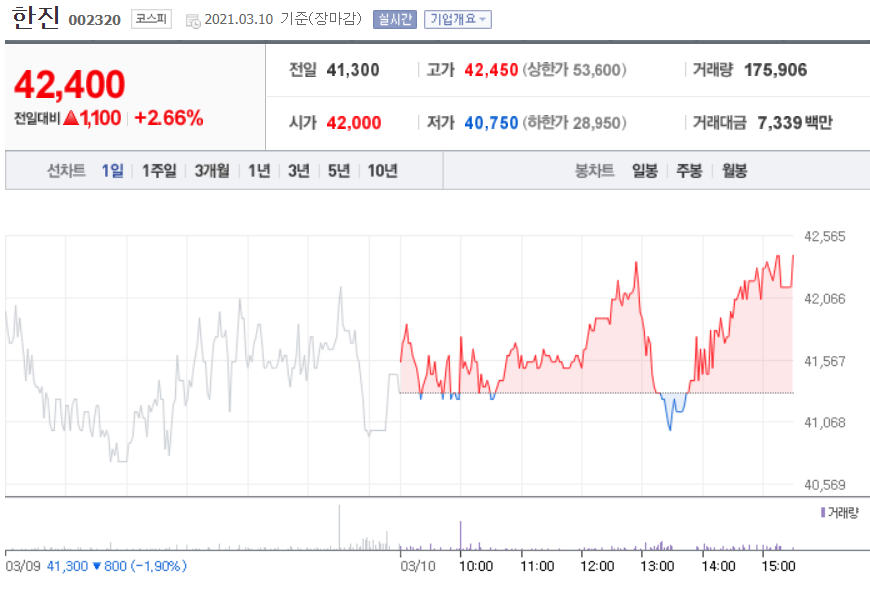Select the 3개월 line chart tab

pyautogui.click(x=212, y=170)
